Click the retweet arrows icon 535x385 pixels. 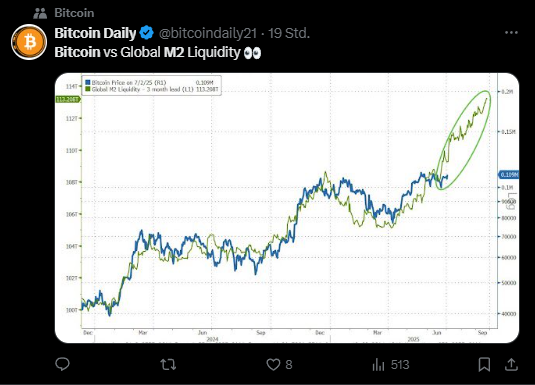(168, 365)
